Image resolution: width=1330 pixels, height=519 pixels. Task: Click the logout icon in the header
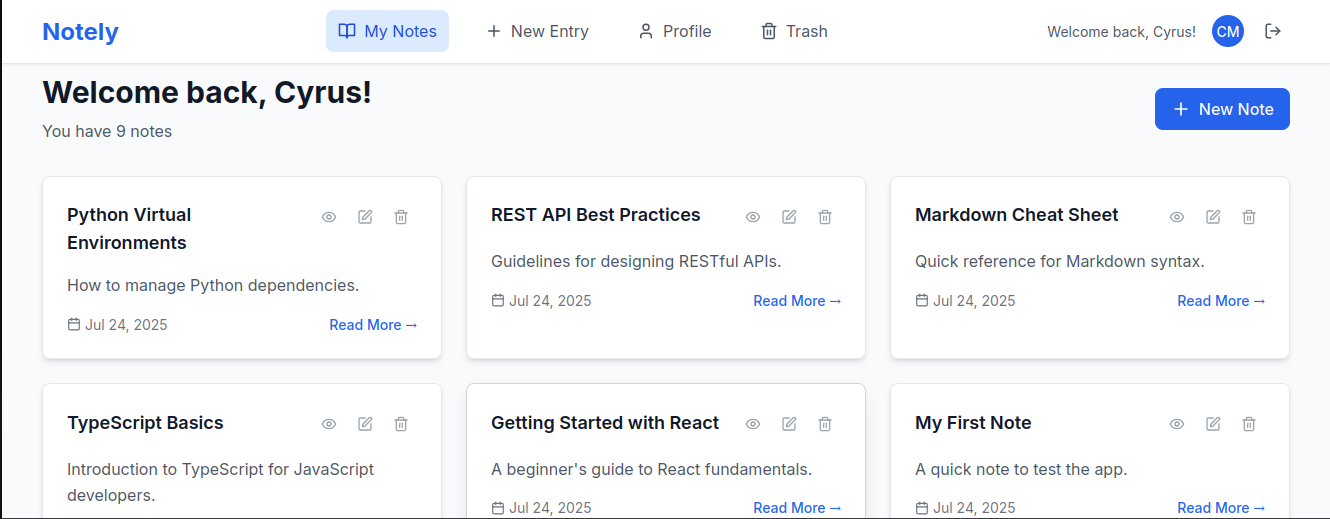1273,31
